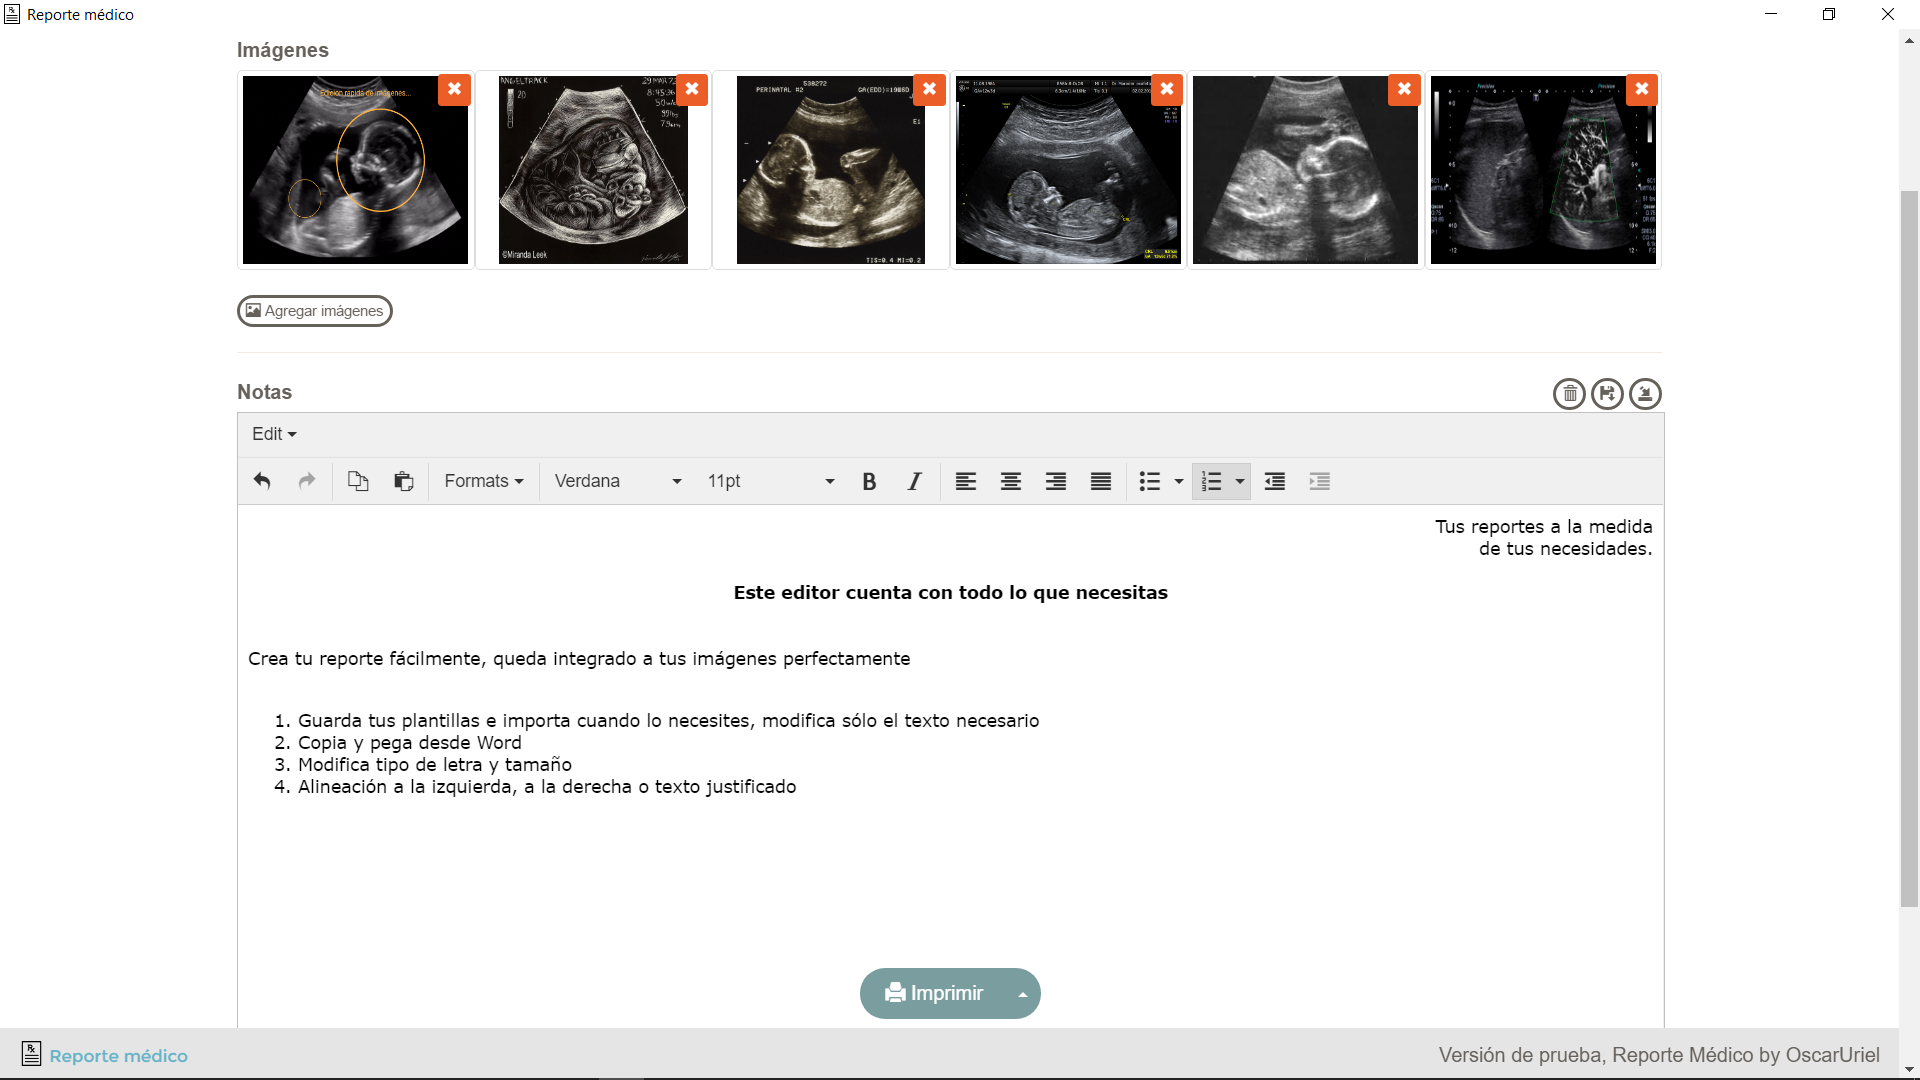The image size is (1920, 1080).
Task: Click the save template floppy icon
Action: [1607, 394]
